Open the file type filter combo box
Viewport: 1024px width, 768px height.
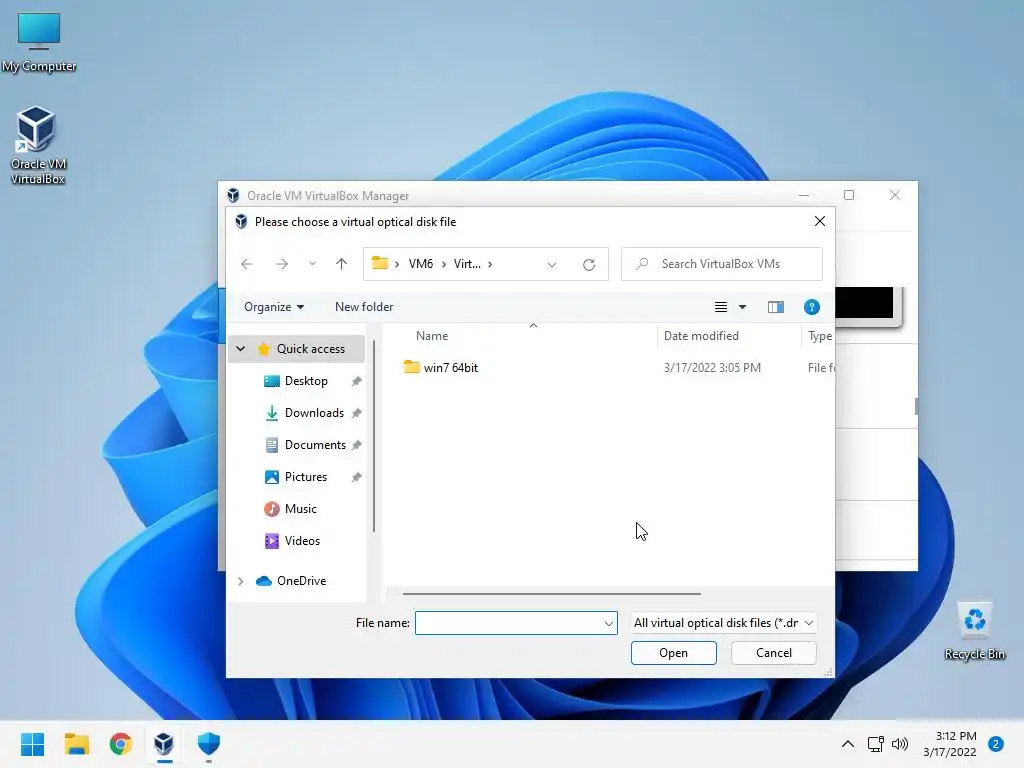coord(724,623)
